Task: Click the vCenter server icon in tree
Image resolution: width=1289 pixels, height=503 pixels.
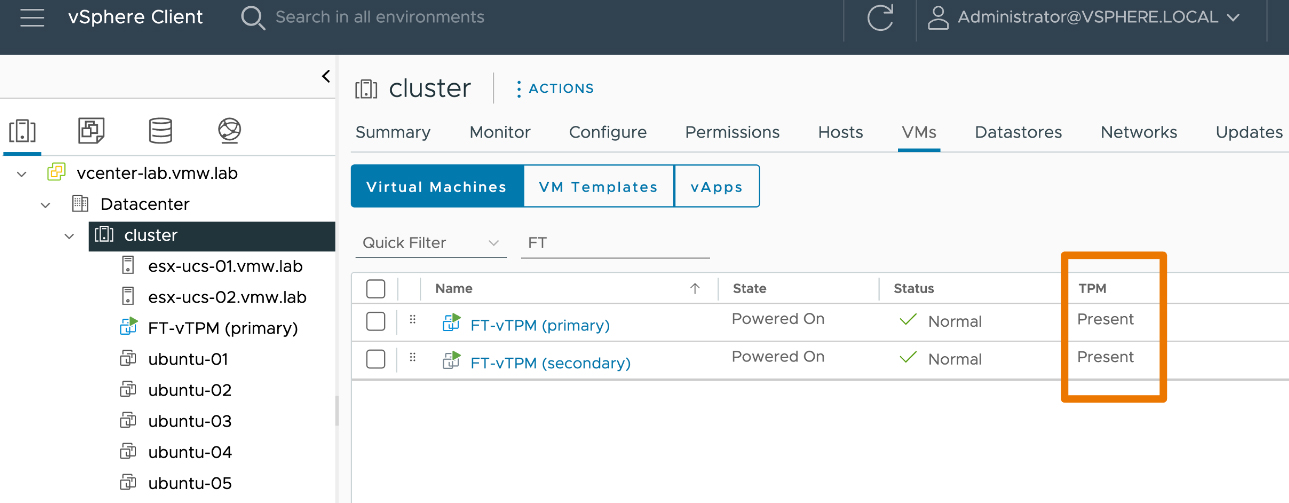Action: 57,173
